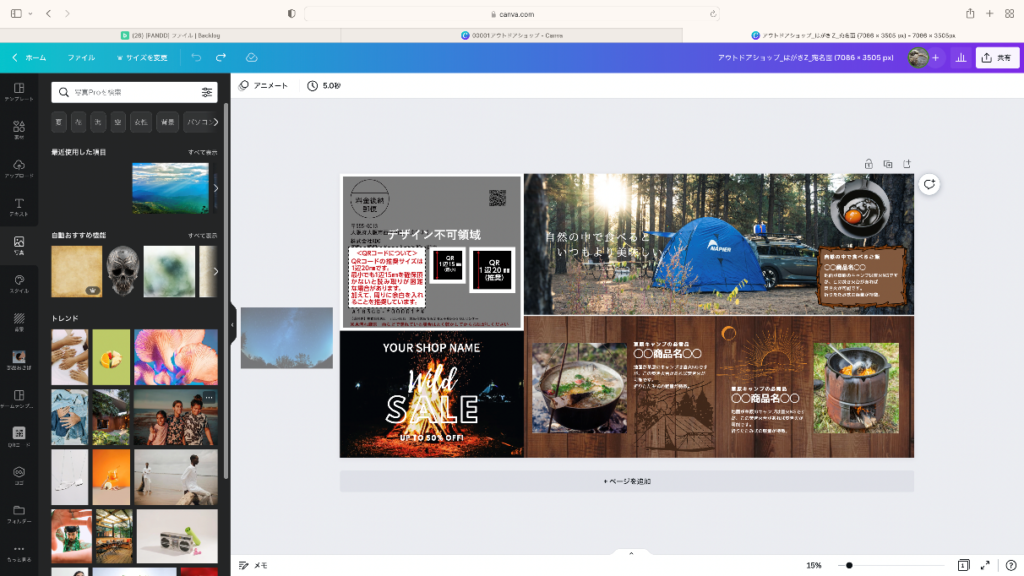The height and width of the screenshot is (576, 1024).
Task: Open the help question mark icon
Action: (1010, 566)
